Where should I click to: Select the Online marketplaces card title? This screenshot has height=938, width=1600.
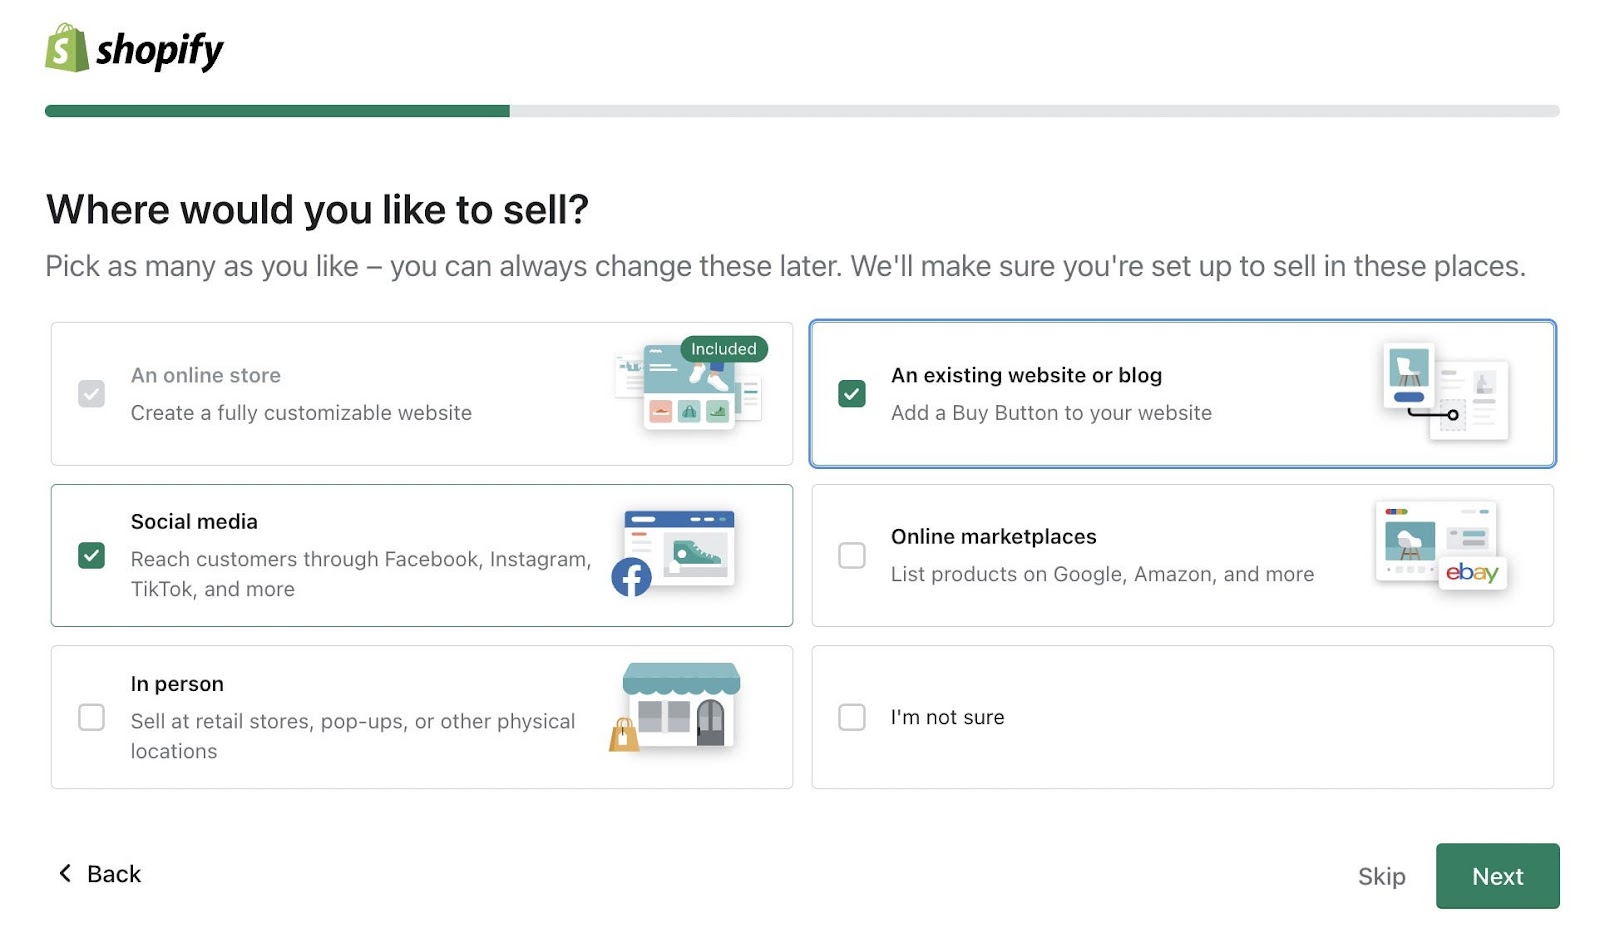(993, 537)
